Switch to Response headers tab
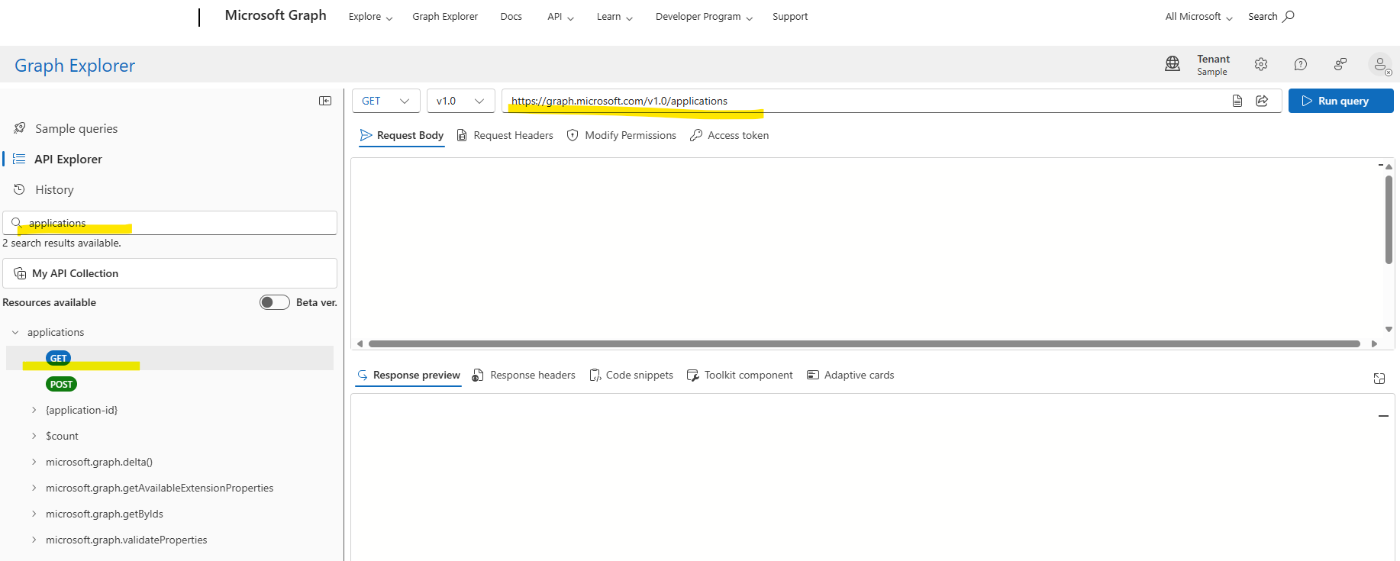1400x561 pixels. (x=524, y=375)
